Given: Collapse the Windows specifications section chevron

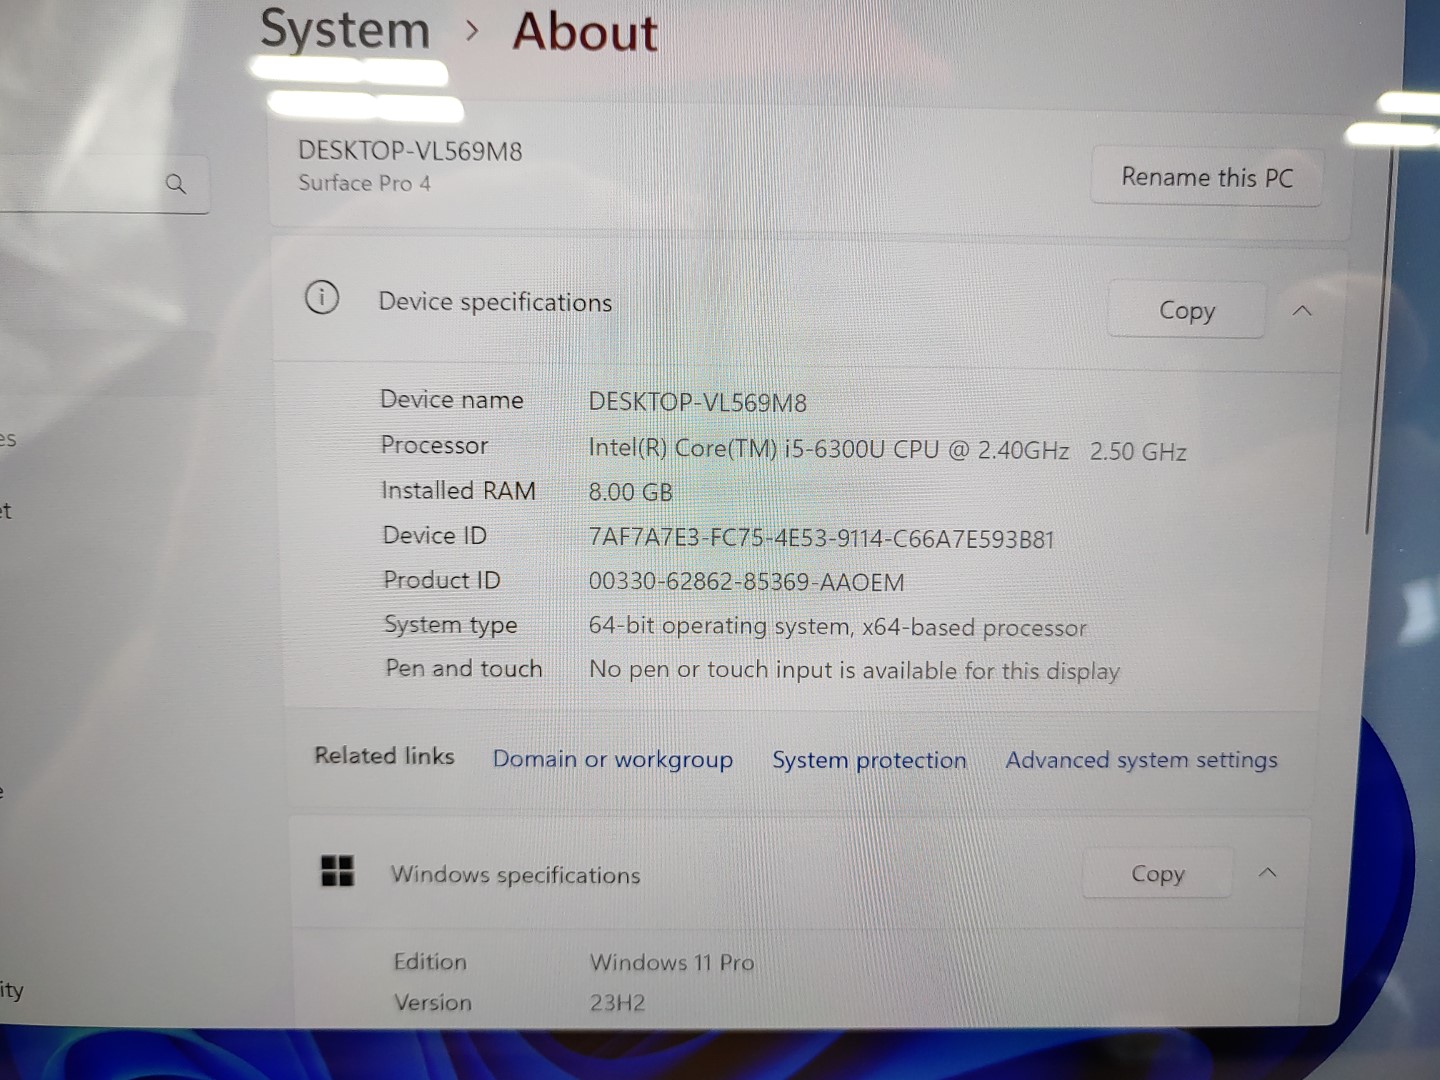Looking at the screenshot, I should click(1267, 873).
